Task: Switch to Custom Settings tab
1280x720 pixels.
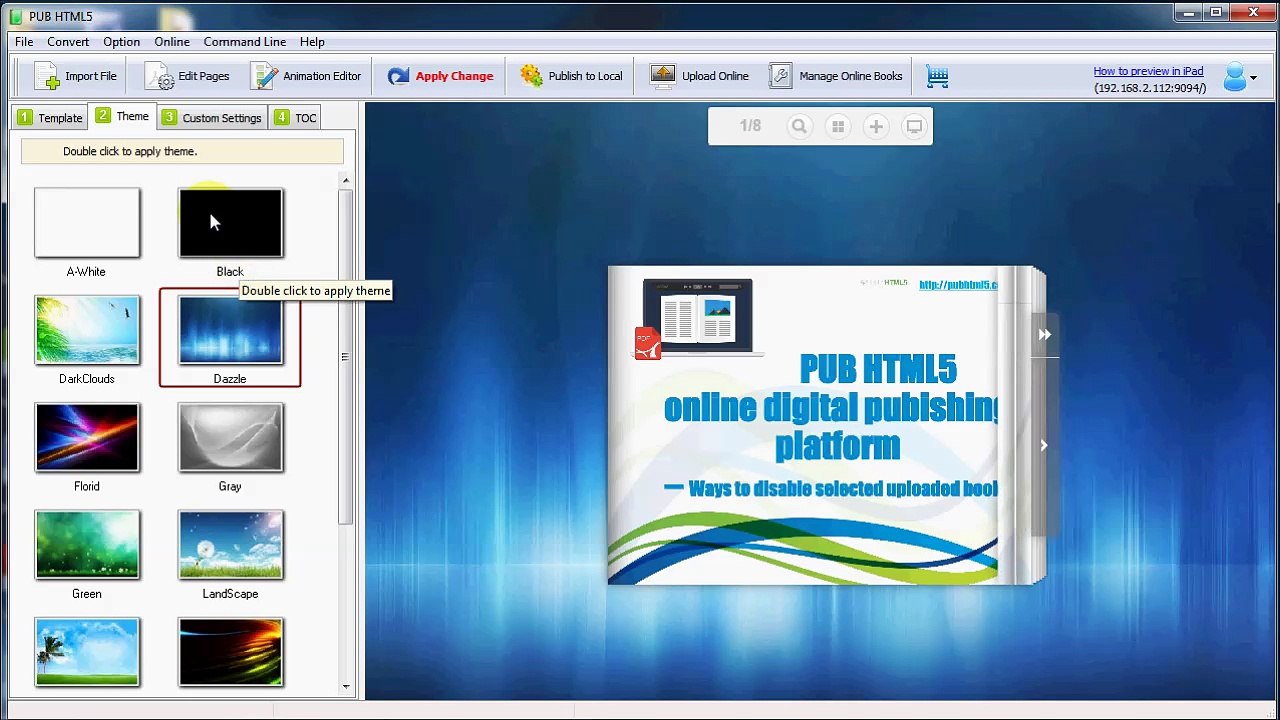Action: pos(212,118)
